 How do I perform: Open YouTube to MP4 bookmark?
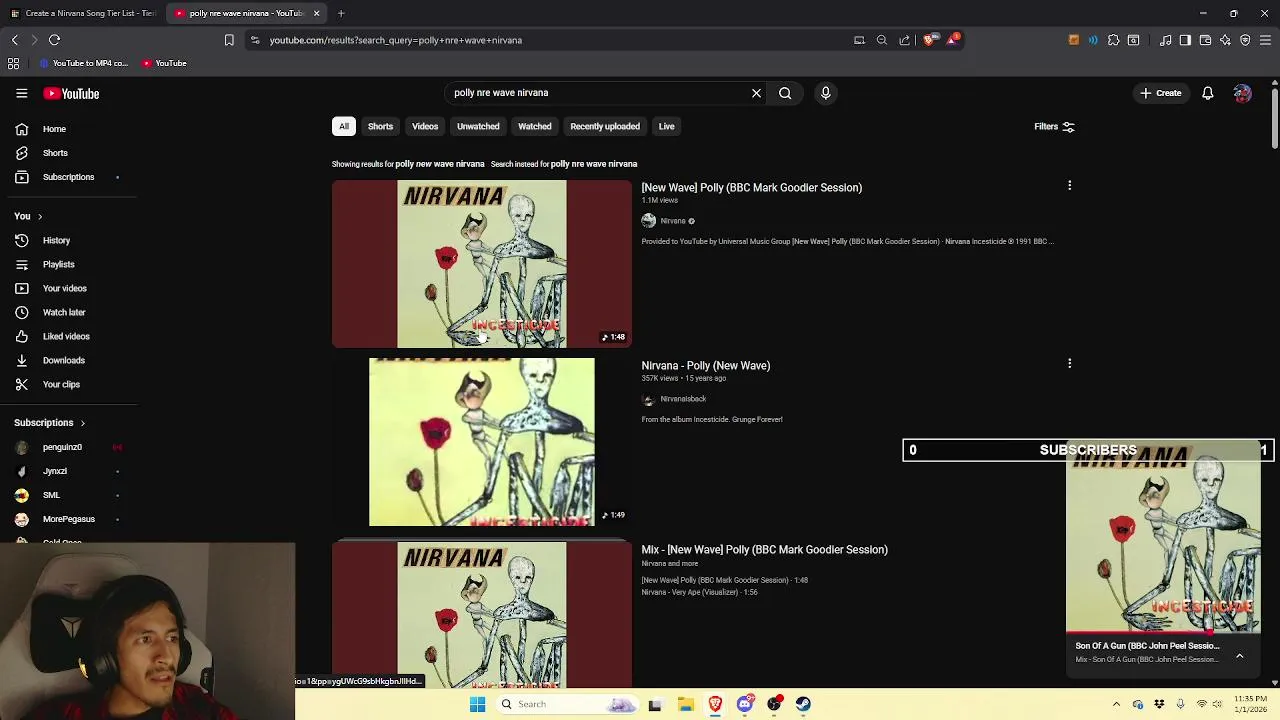click(x=84, y=63)
